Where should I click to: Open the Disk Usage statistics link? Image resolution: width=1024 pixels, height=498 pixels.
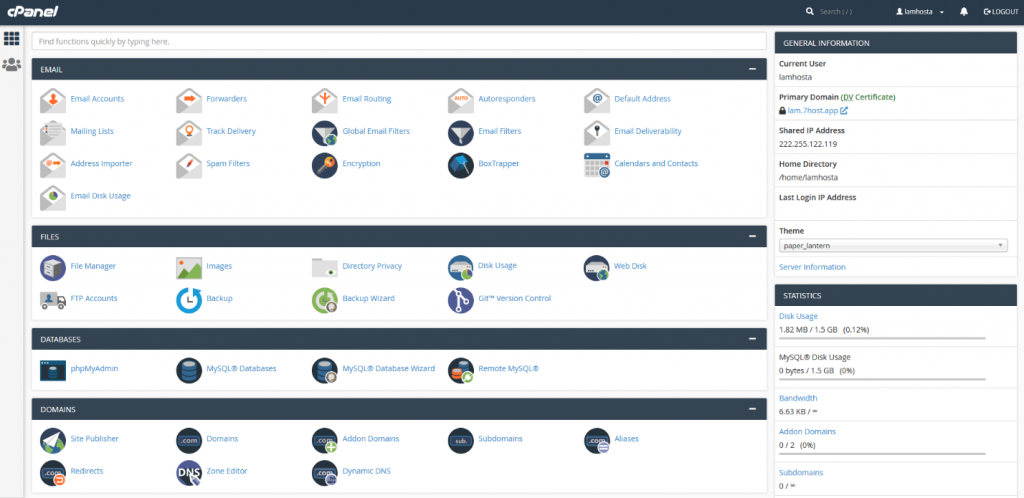point(798,316)
